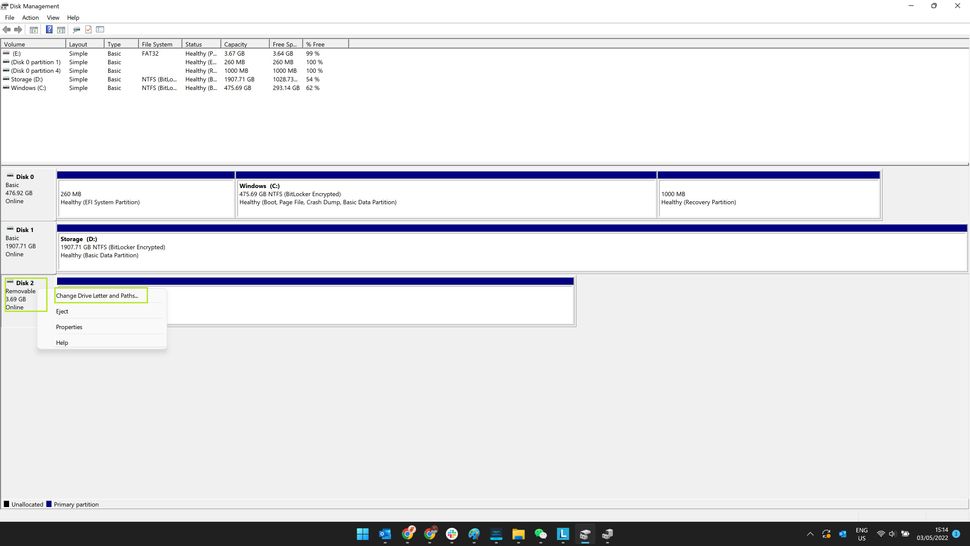Viewport: 970px width, 546px height.
Task: Open the Edge-like globe icon on taskbar
Action: [x=474, y=534]
